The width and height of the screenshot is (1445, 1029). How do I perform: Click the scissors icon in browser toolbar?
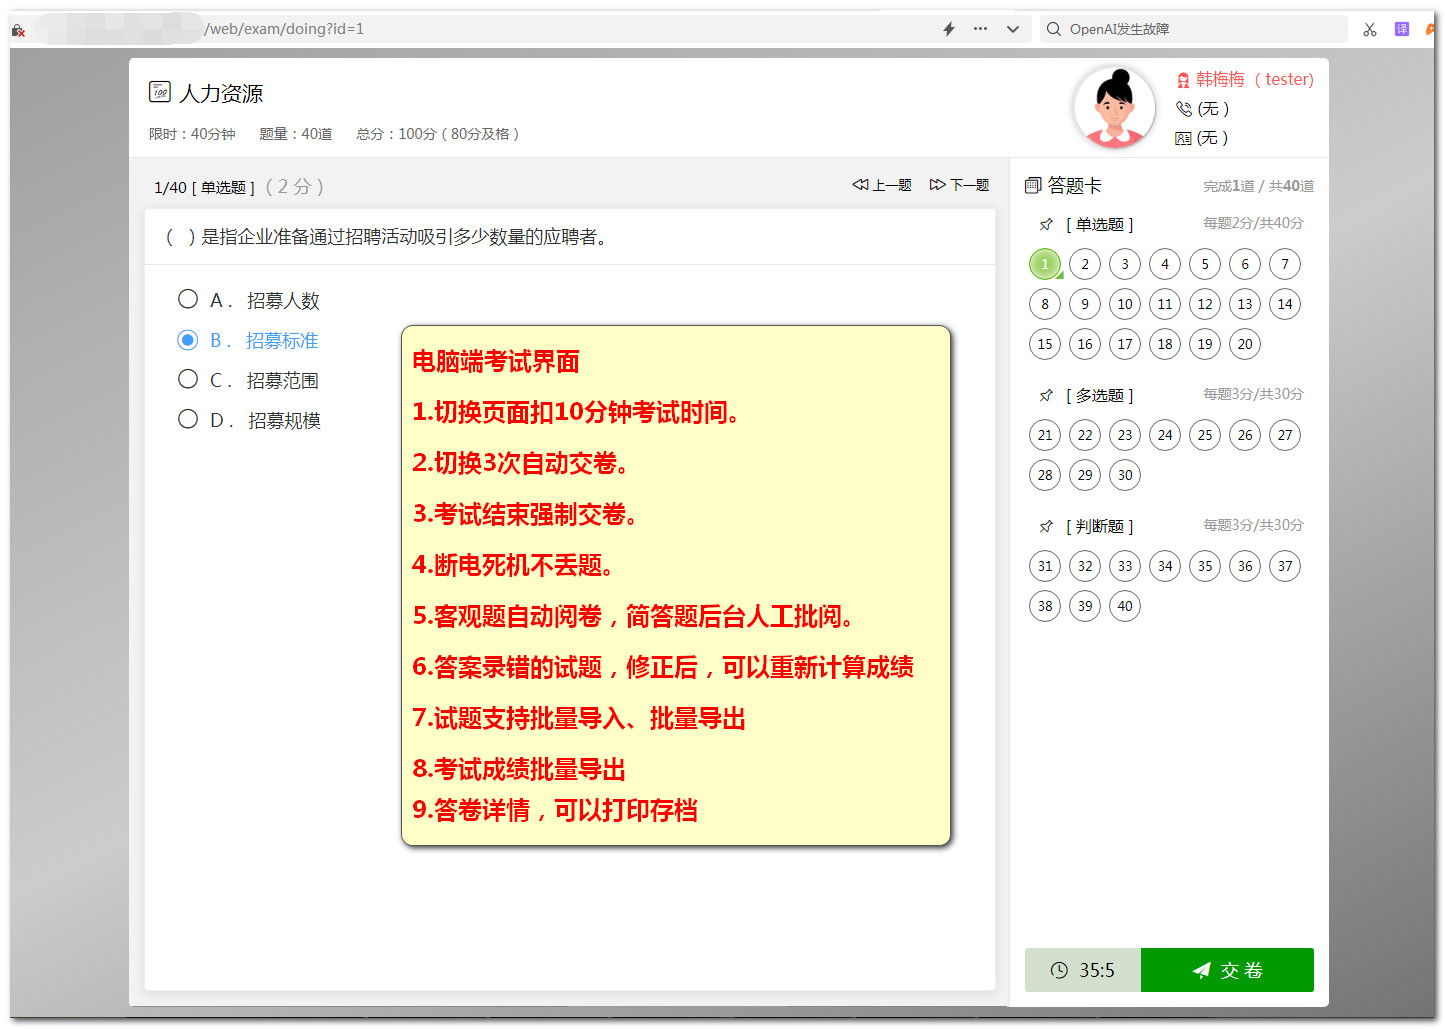(x=1369, y=29)
